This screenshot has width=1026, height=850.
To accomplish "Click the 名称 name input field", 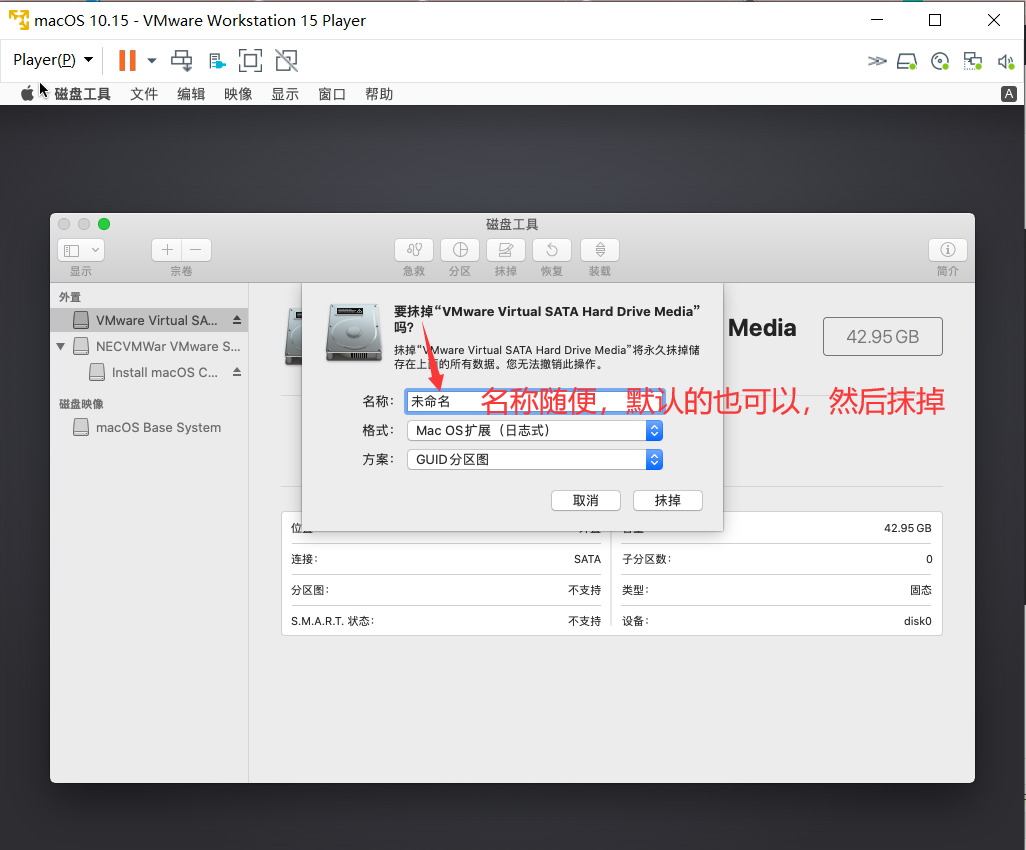I will click(535, 401).
